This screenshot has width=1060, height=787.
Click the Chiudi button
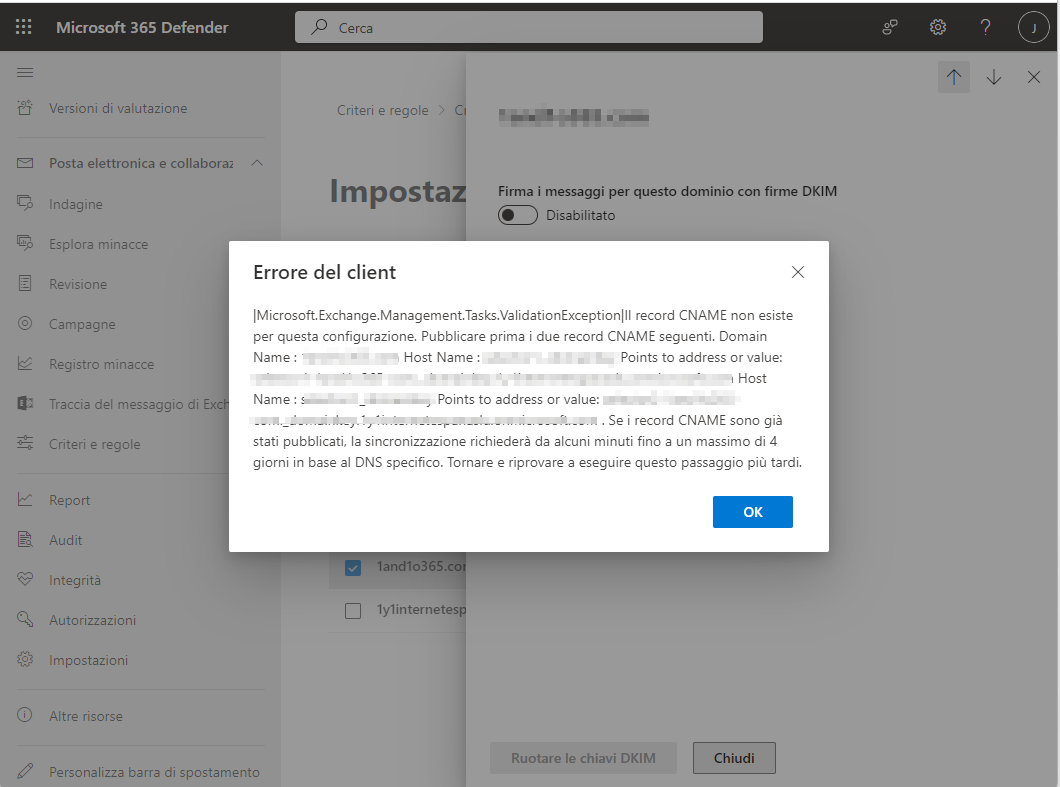(x=734, y=758)
